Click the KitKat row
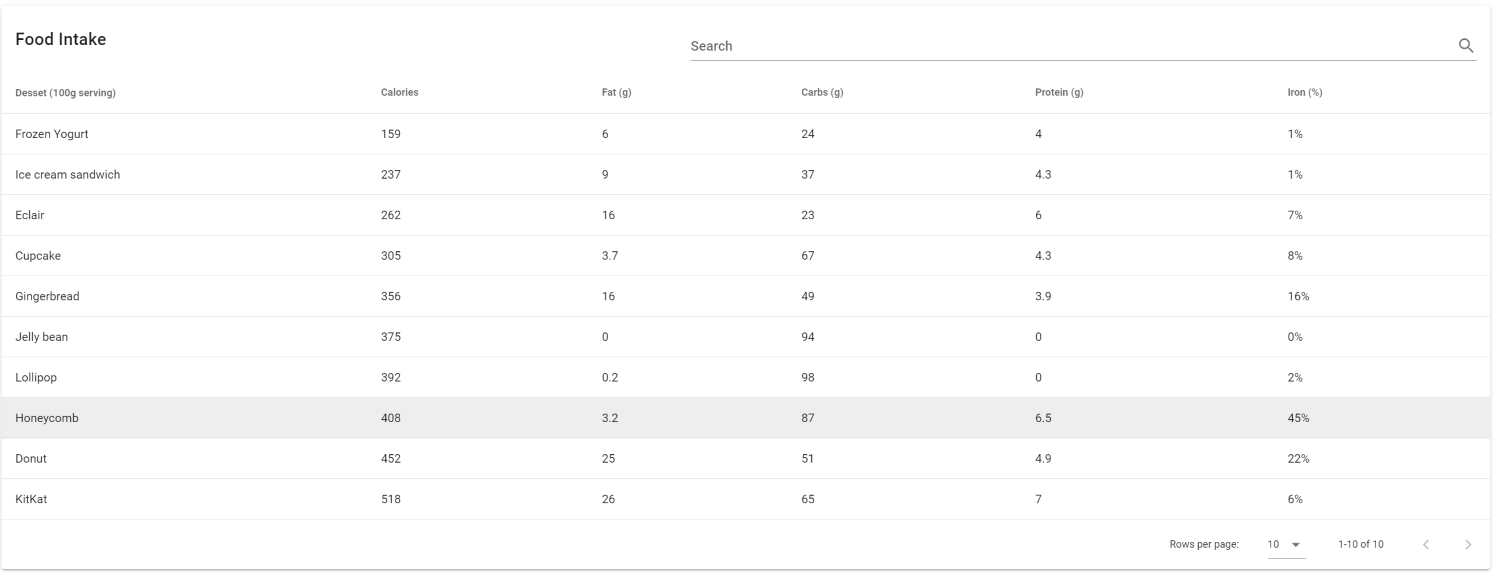 pyautogui.click(x=31, y=500)
